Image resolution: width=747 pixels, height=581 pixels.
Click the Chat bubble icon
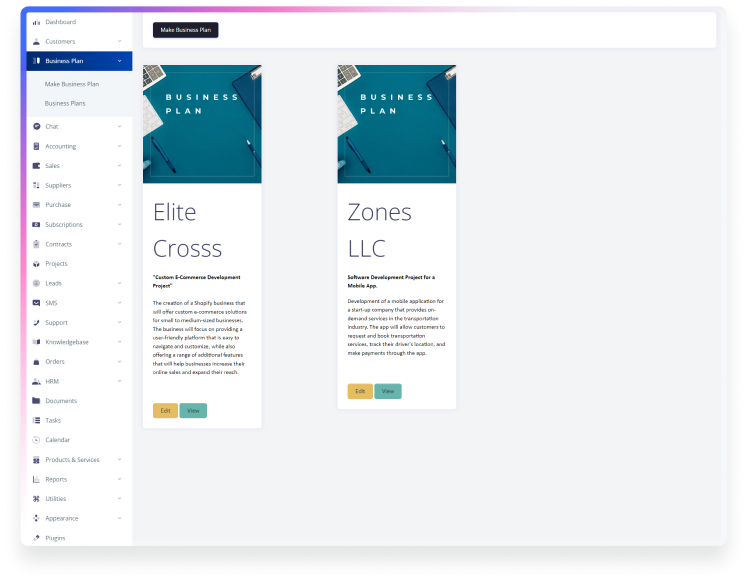pos(36,127)
